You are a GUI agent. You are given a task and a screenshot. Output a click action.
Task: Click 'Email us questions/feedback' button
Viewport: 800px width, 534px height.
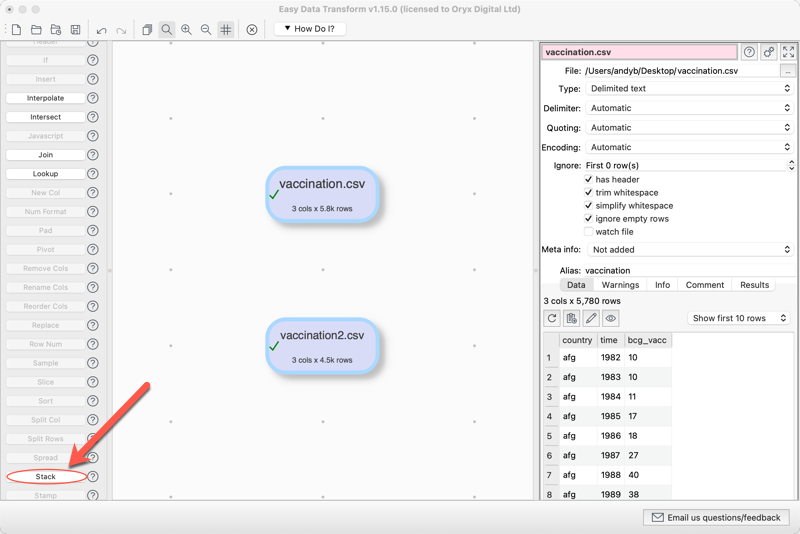pyautogui.click(x=716, y=518)
